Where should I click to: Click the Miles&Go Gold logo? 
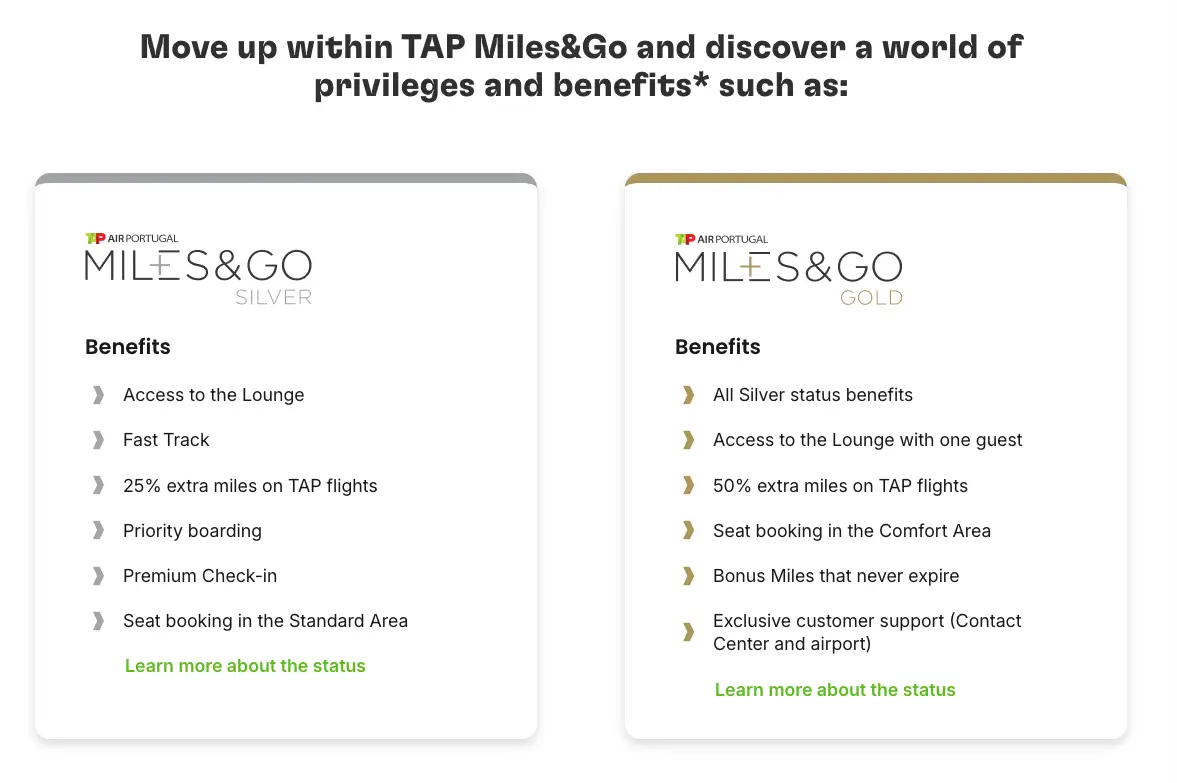click(788, 268)
